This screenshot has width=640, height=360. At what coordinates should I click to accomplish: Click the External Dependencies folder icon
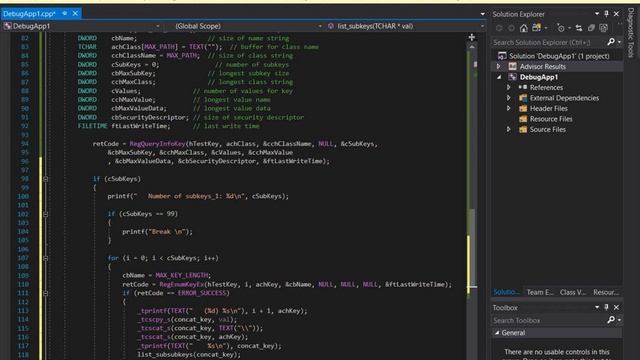(x=523, y=98)
